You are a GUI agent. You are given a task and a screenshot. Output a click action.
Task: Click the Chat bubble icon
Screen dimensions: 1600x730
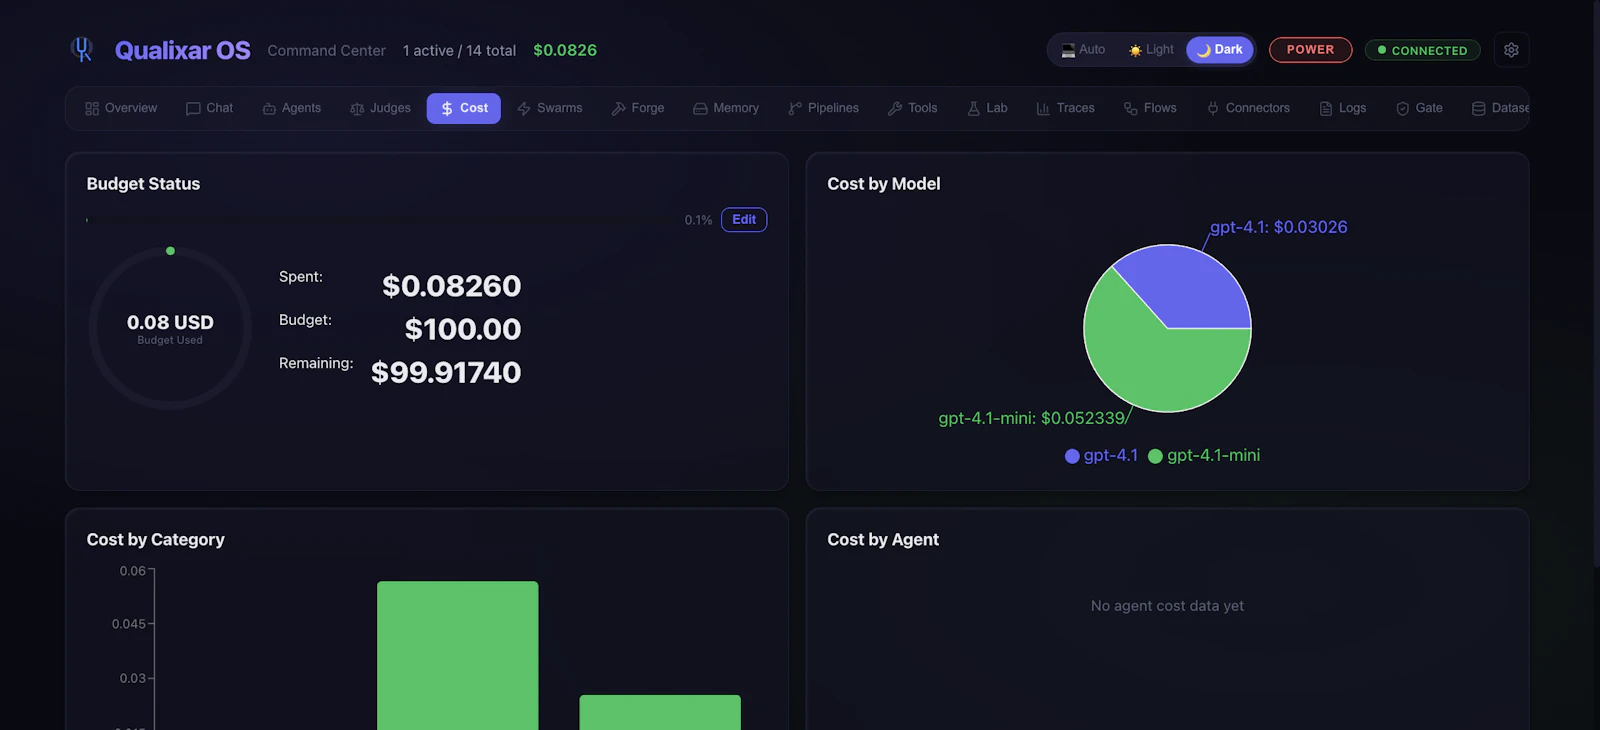(193, 109)
